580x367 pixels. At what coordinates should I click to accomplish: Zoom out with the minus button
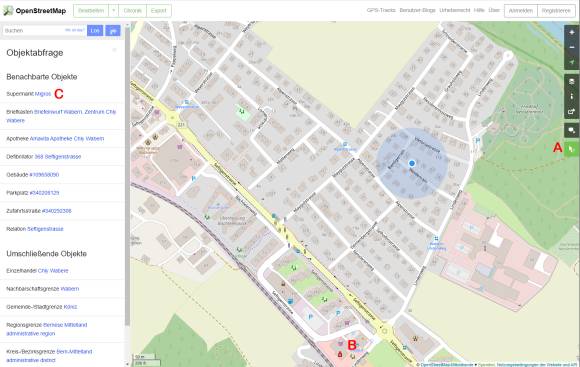click(x=571, y=47)
